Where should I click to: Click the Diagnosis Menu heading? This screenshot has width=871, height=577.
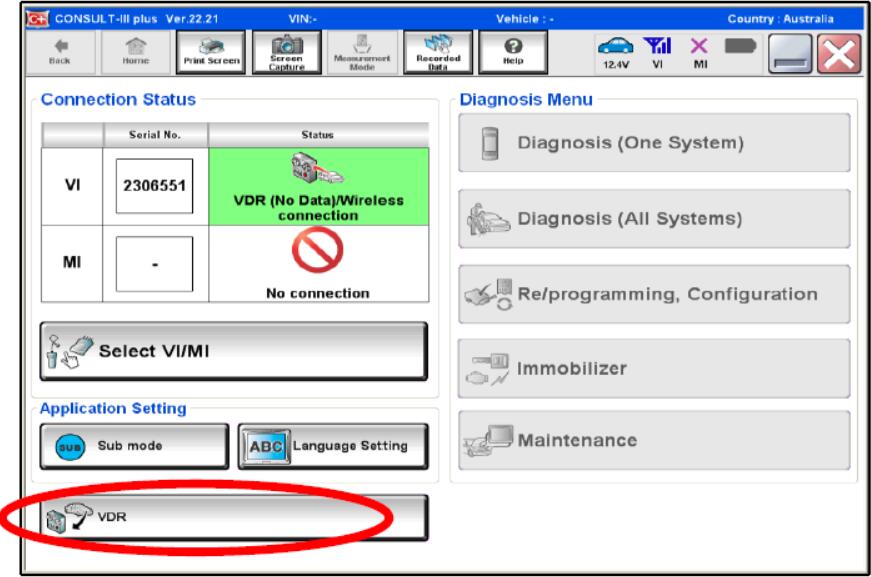[526, 99]
